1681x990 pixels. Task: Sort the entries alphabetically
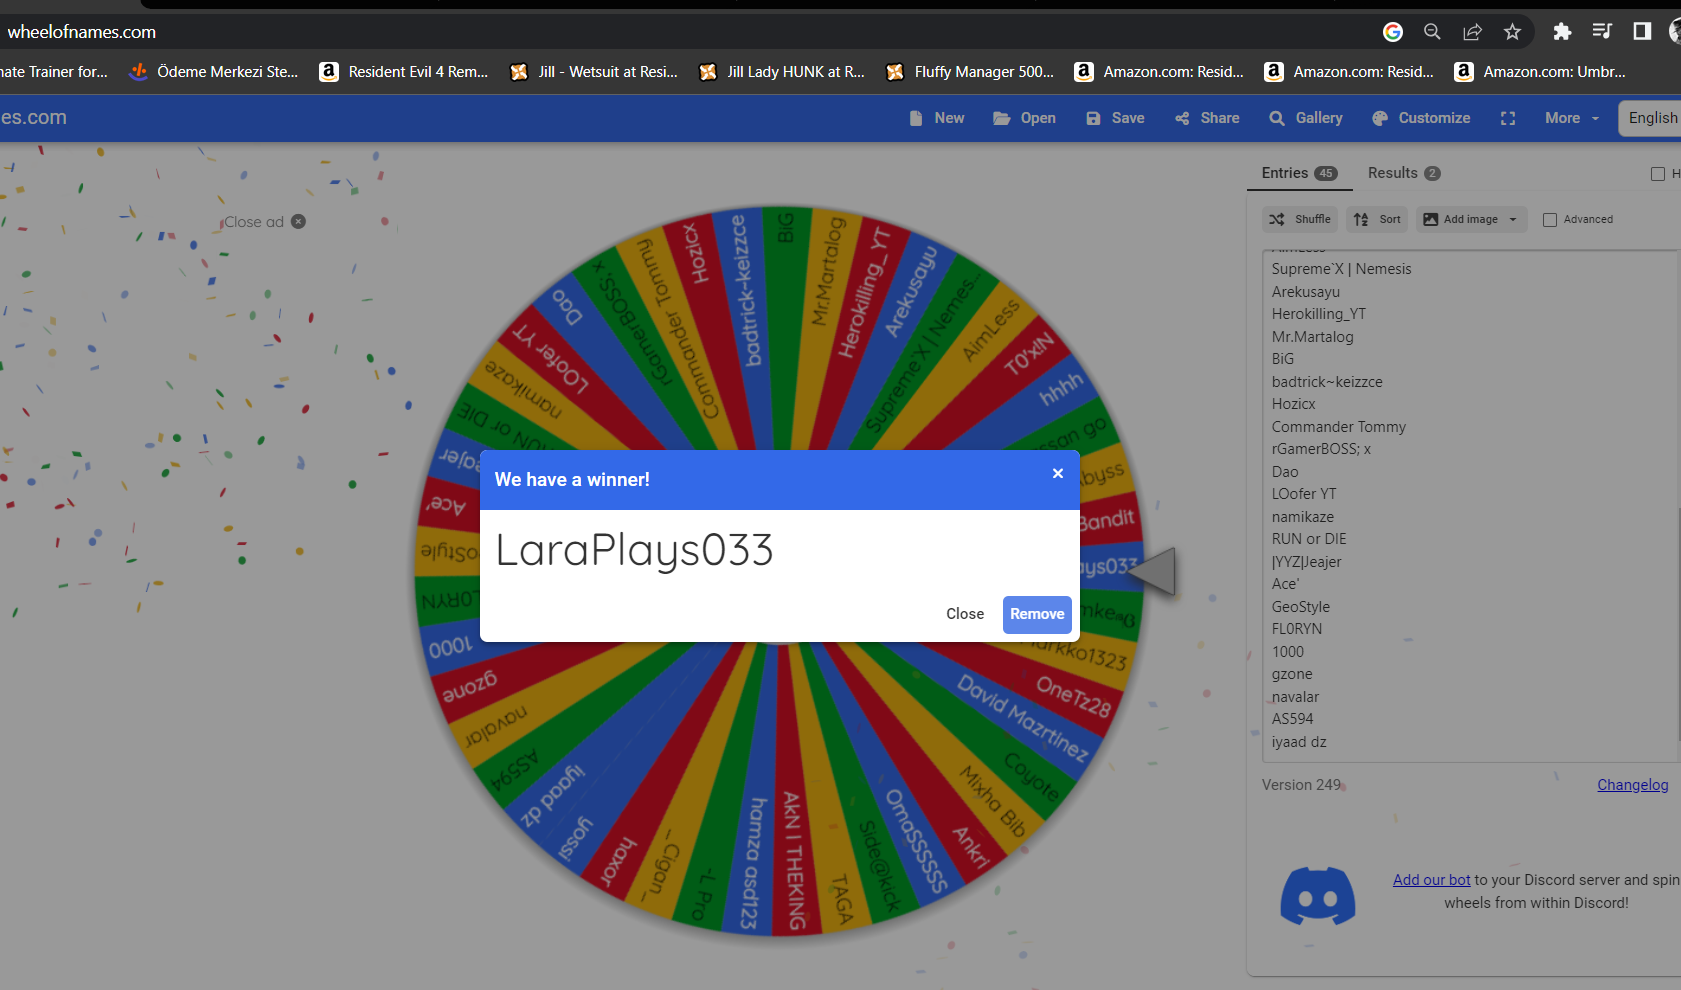coord(1377,219)
